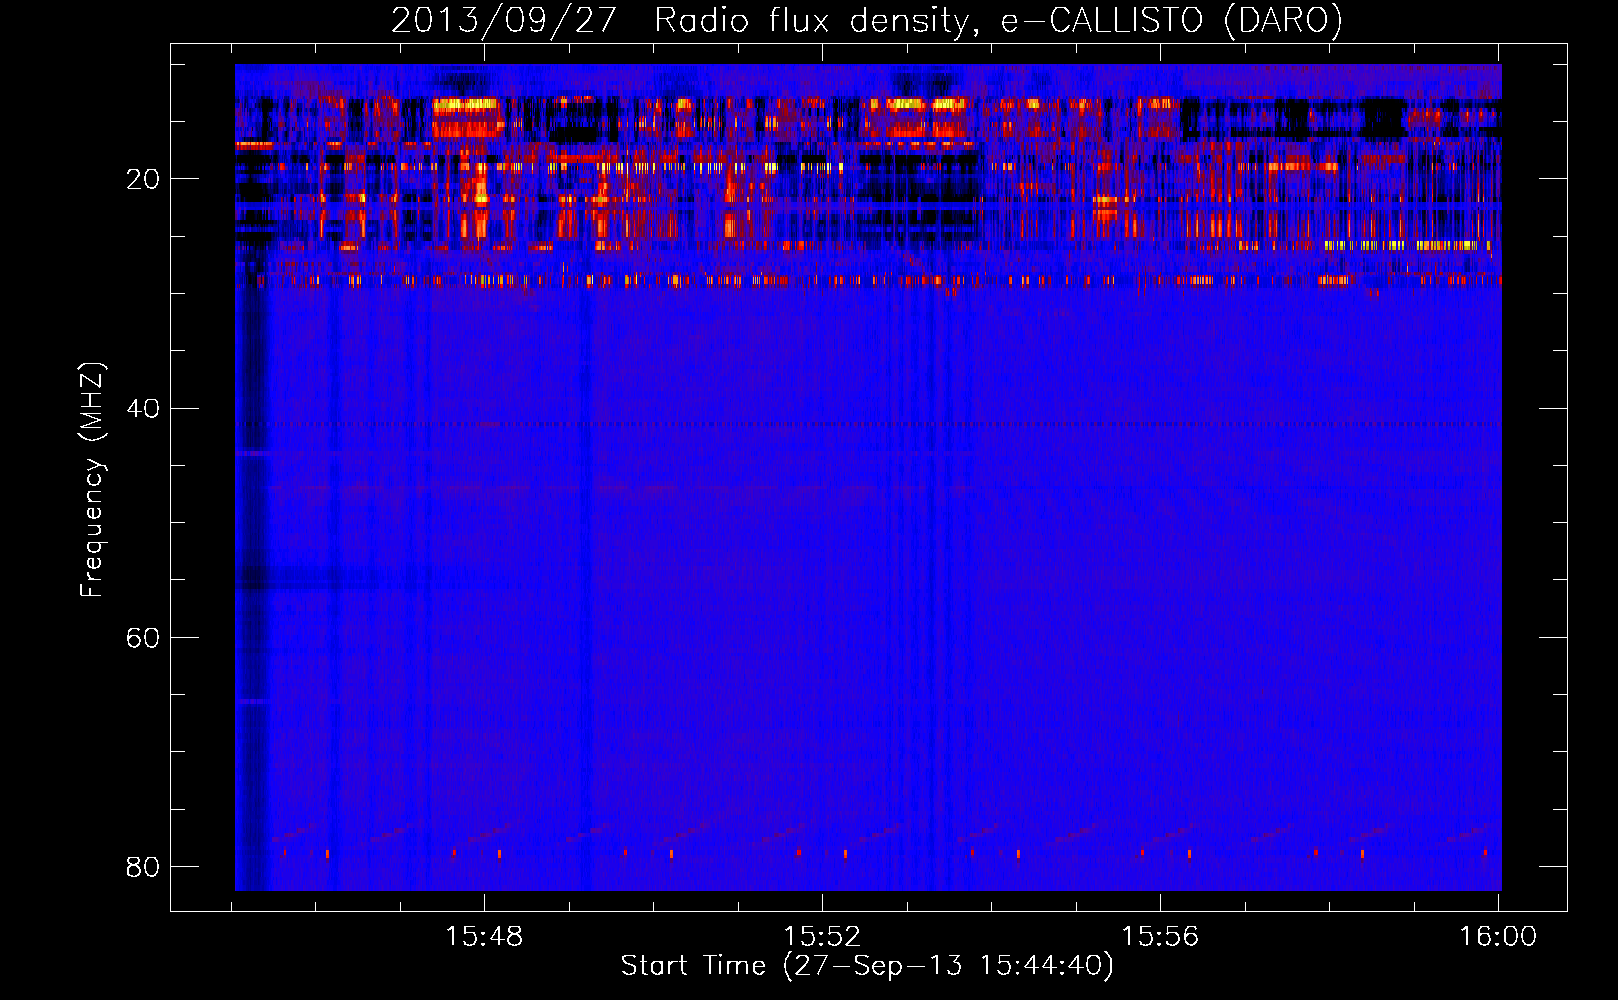This screenshot has height=1000, width=1618.
Task: Click the 'Start Time (27-Sep-13 15:44:40)' label
Action: pos(867,966)
